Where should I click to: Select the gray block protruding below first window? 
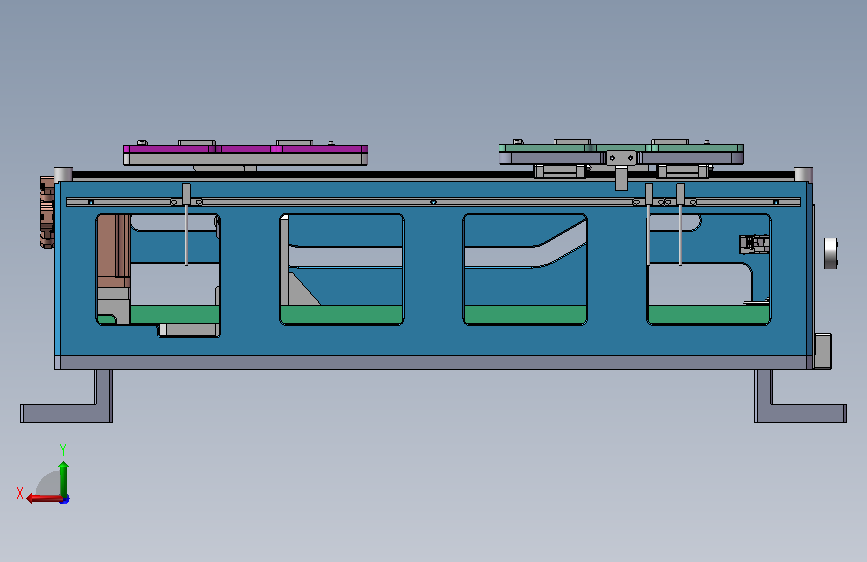[190, 330]
